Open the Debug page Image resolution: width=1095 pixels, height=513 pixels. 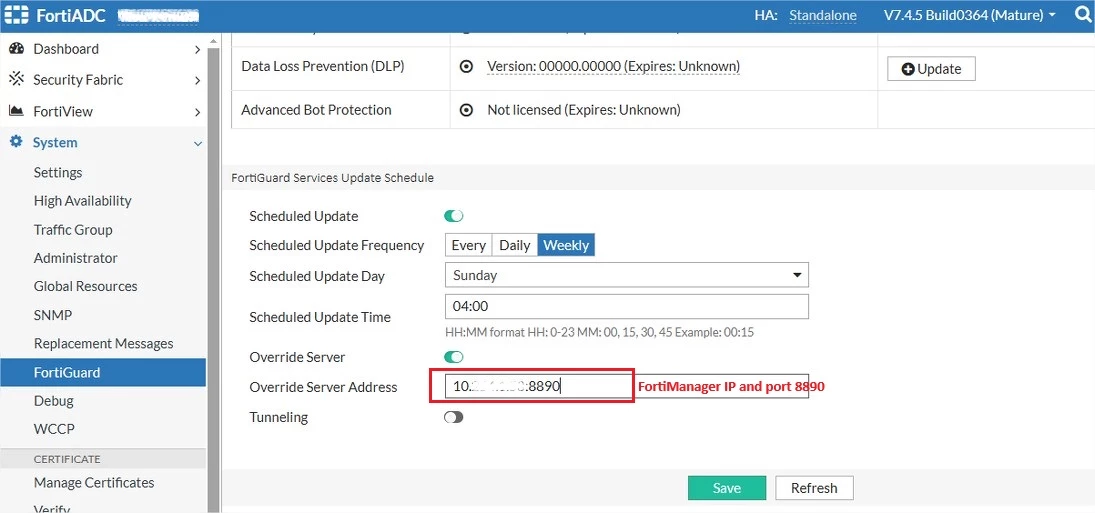click(x=53, y=401)
